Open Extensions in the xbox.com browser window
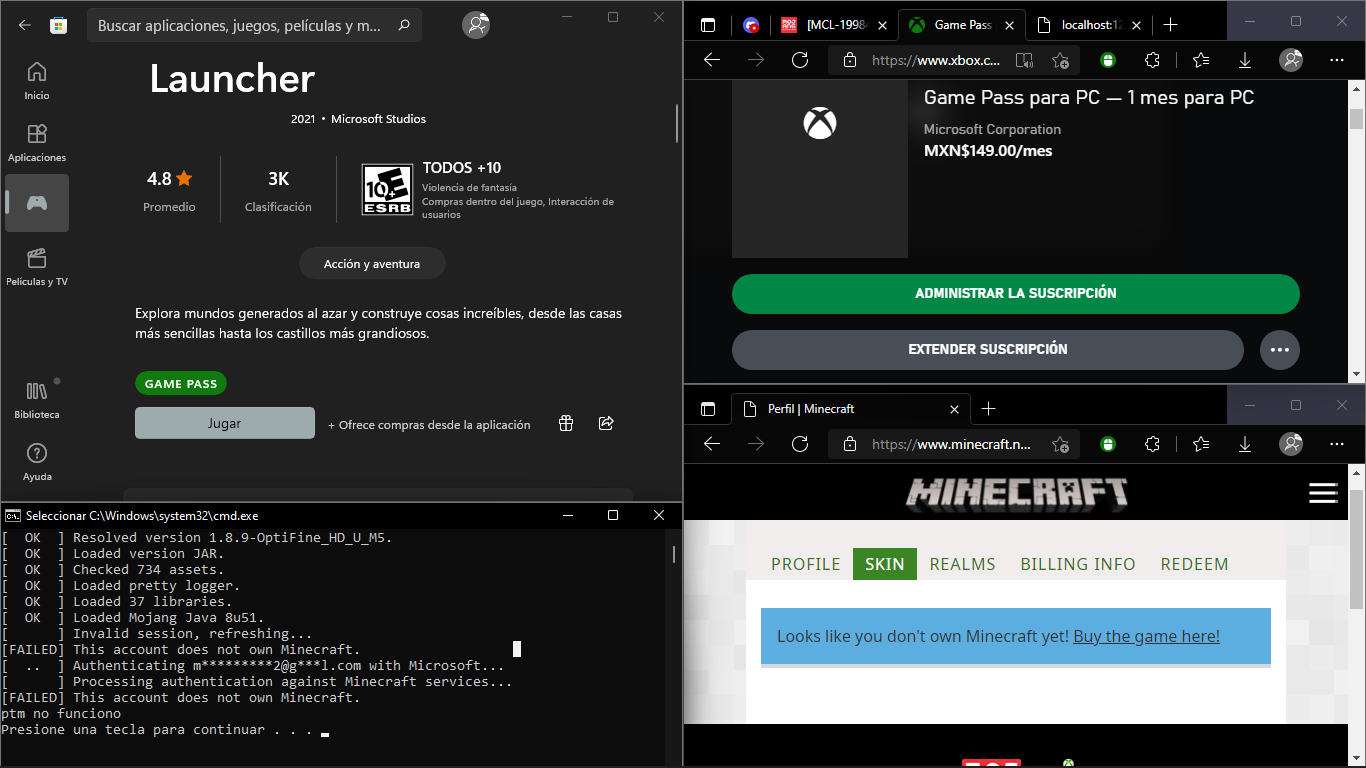Screen dimensions: 1366x768 pos(1152,60)
